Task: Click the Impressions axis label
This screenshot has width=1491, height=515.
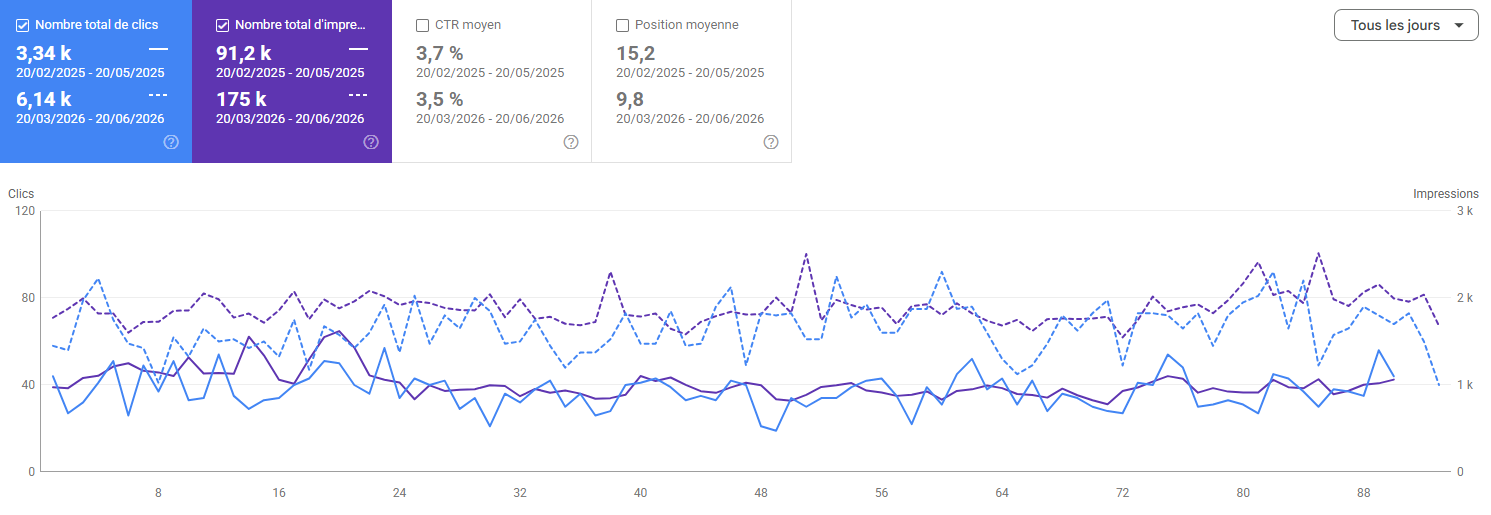Action: tap(1445, 194)
